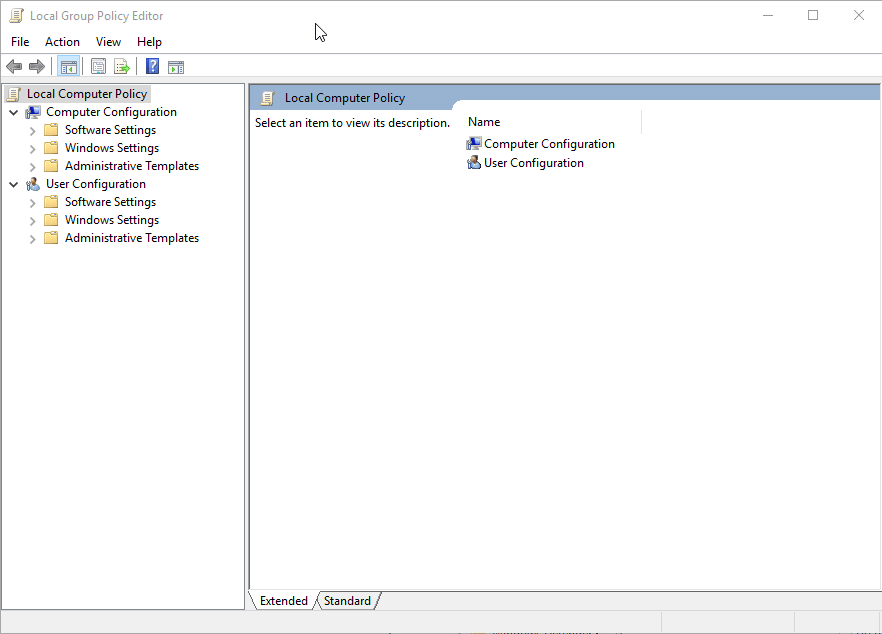Screen dimensions: 882x634
Task: Click folder icon of Software Settings under User Configuration
Action: 51,202
